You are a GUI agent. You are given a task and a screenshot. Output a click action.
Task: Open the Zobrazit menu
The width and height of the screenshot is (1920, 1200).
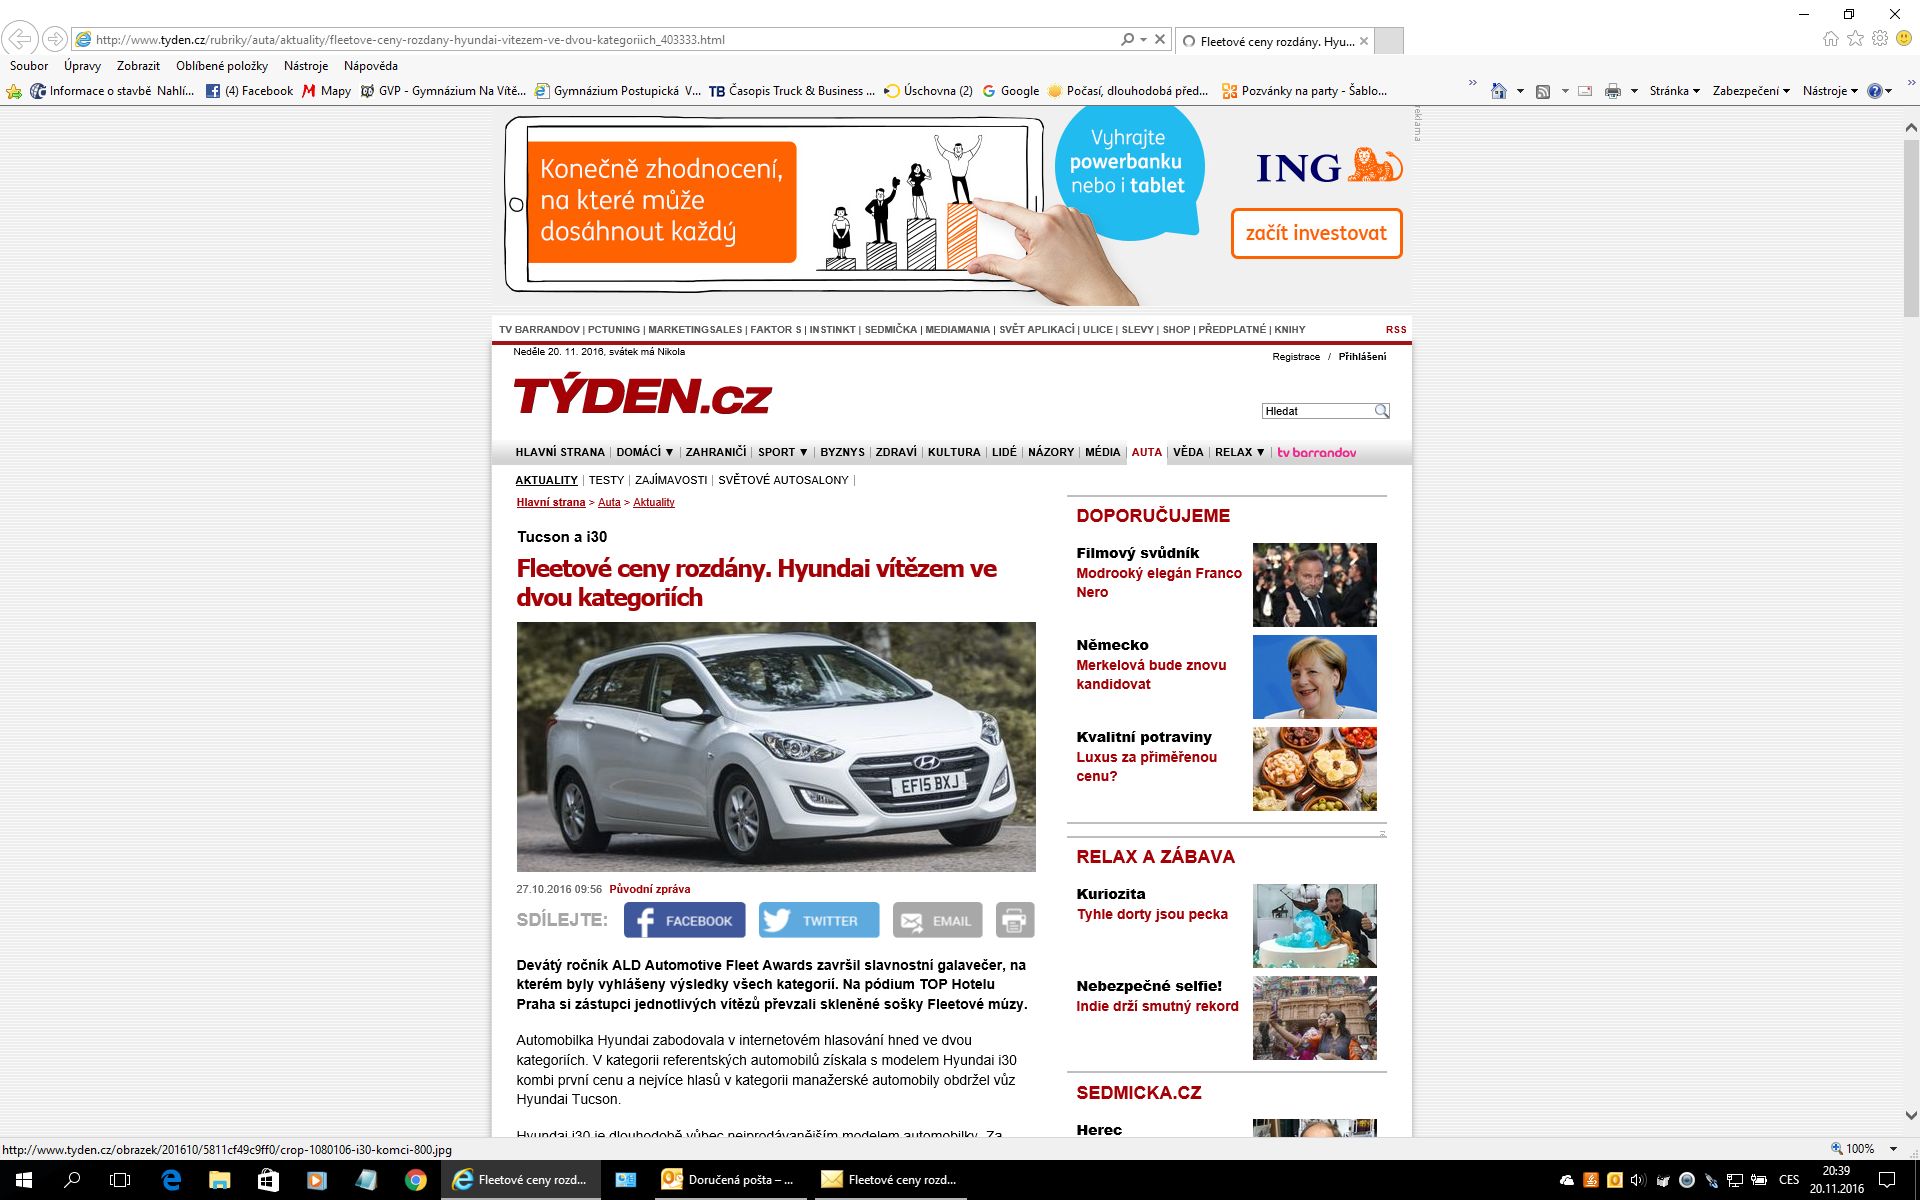pos(138,66)
